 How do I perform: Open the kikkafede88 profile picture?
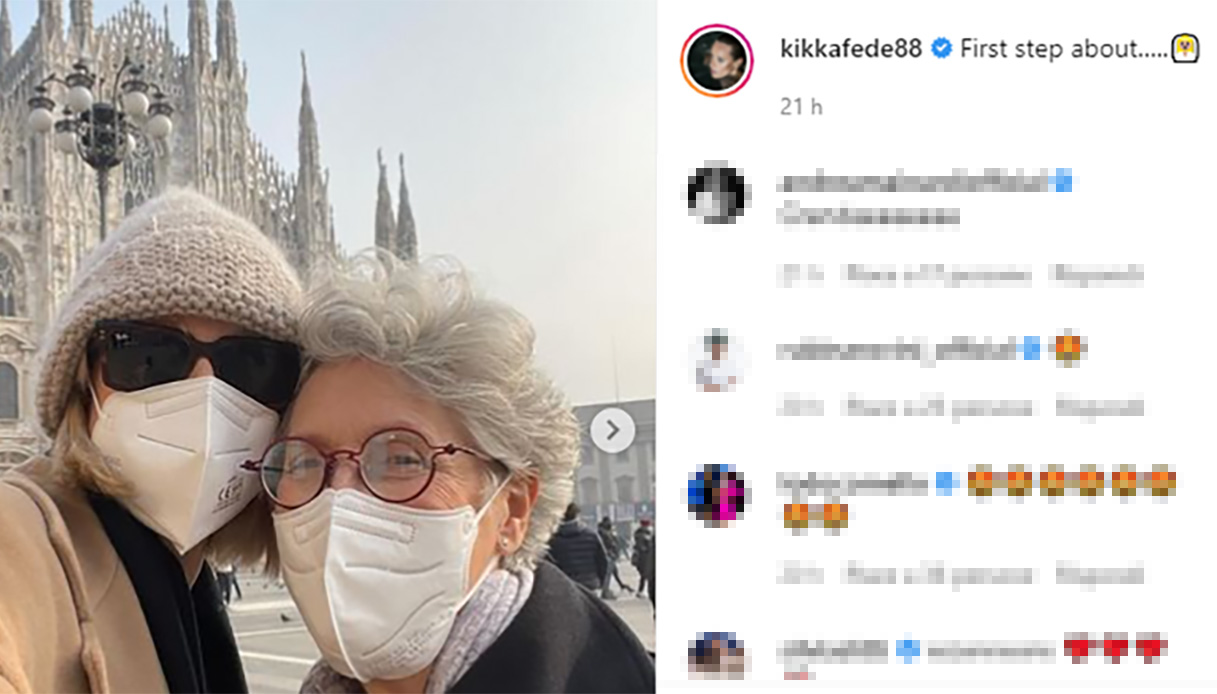coord(717,61)
